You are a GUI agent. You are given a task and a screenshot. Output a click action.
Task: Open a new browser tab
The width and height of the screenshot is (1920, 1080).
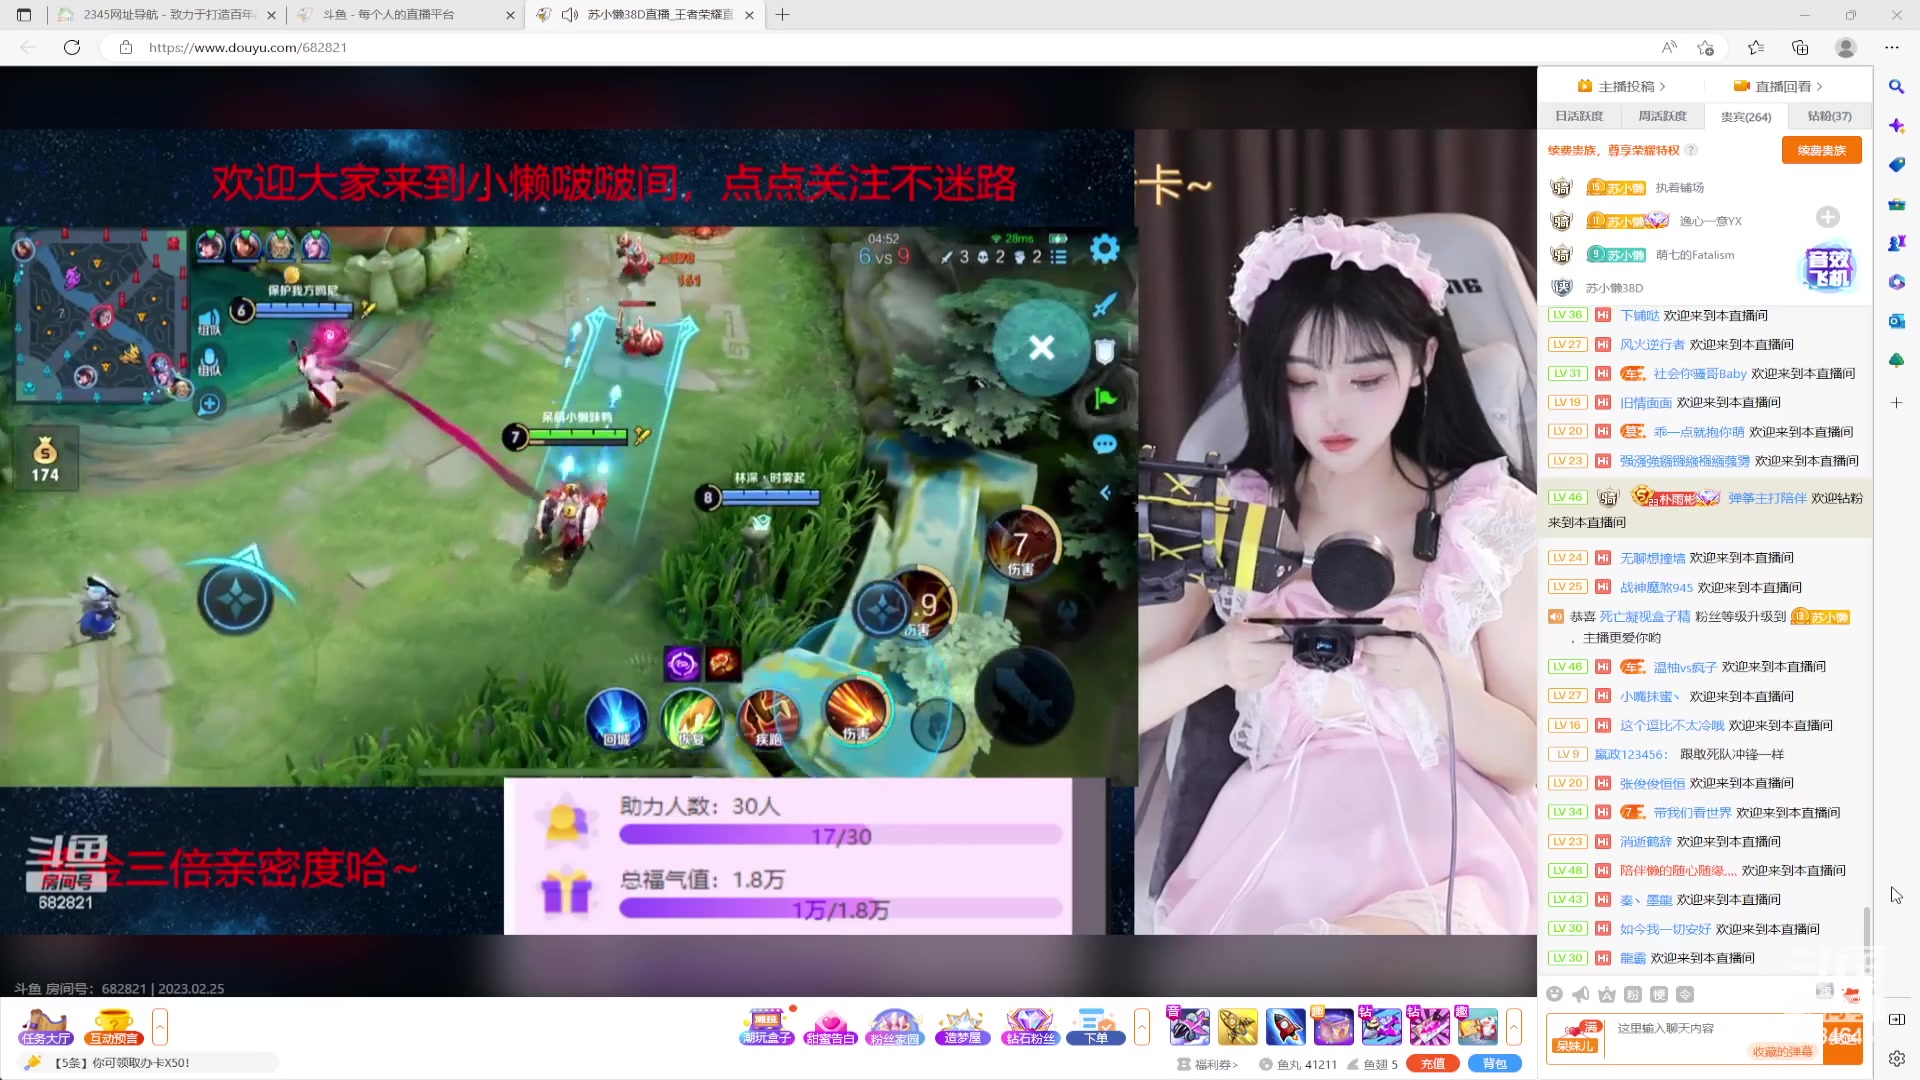coord(782,15)
